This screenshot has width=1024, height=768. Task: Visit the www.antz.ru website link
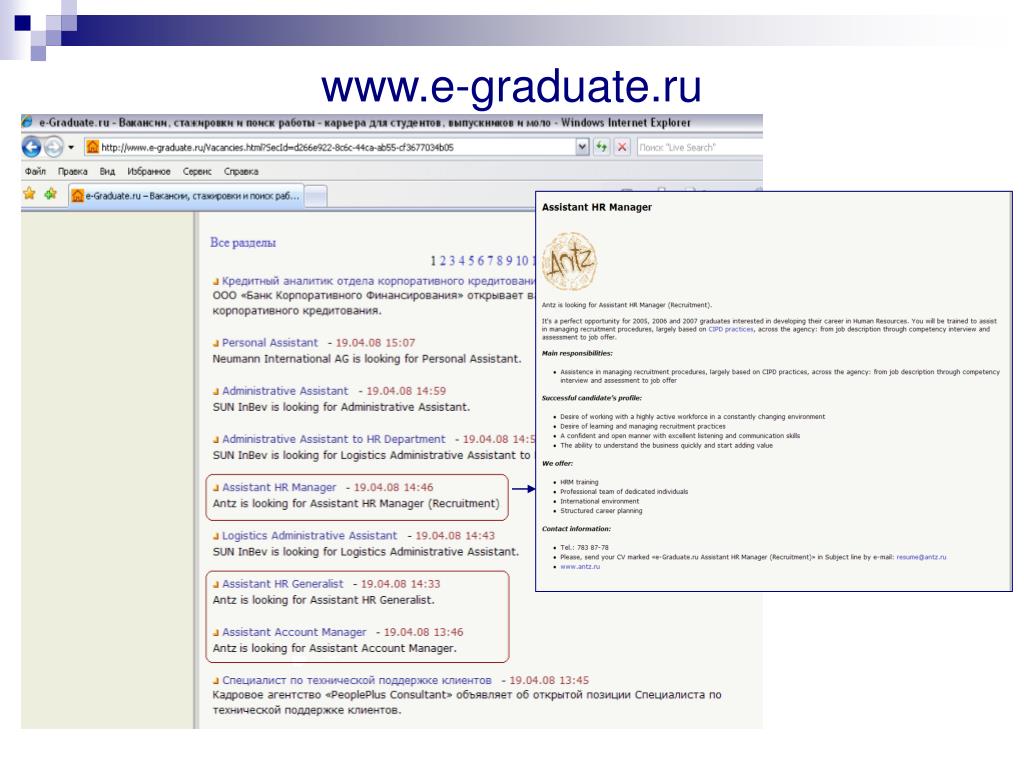click(580, 567)
